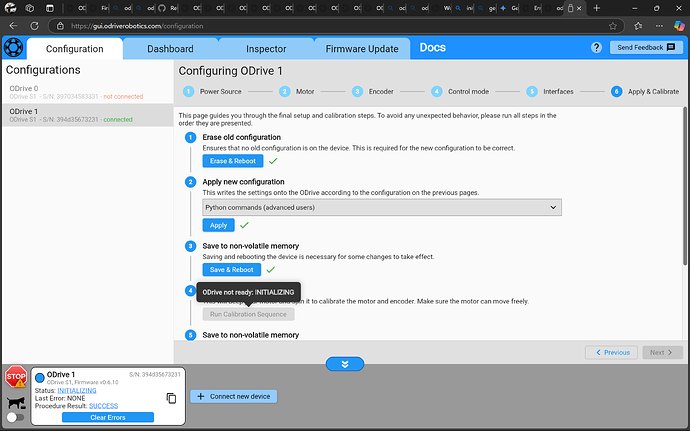
Task: Select the ODrive 1 configuration
Action: [88, 115]
